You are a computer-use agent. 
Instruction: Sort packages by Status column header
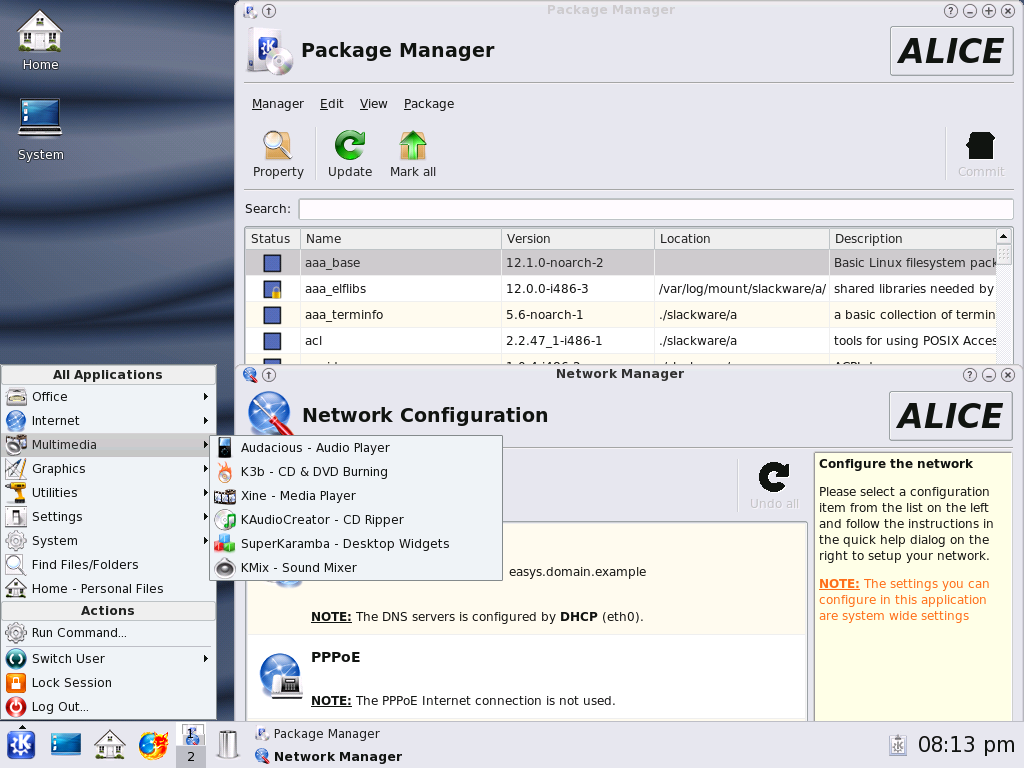point(272,238)
